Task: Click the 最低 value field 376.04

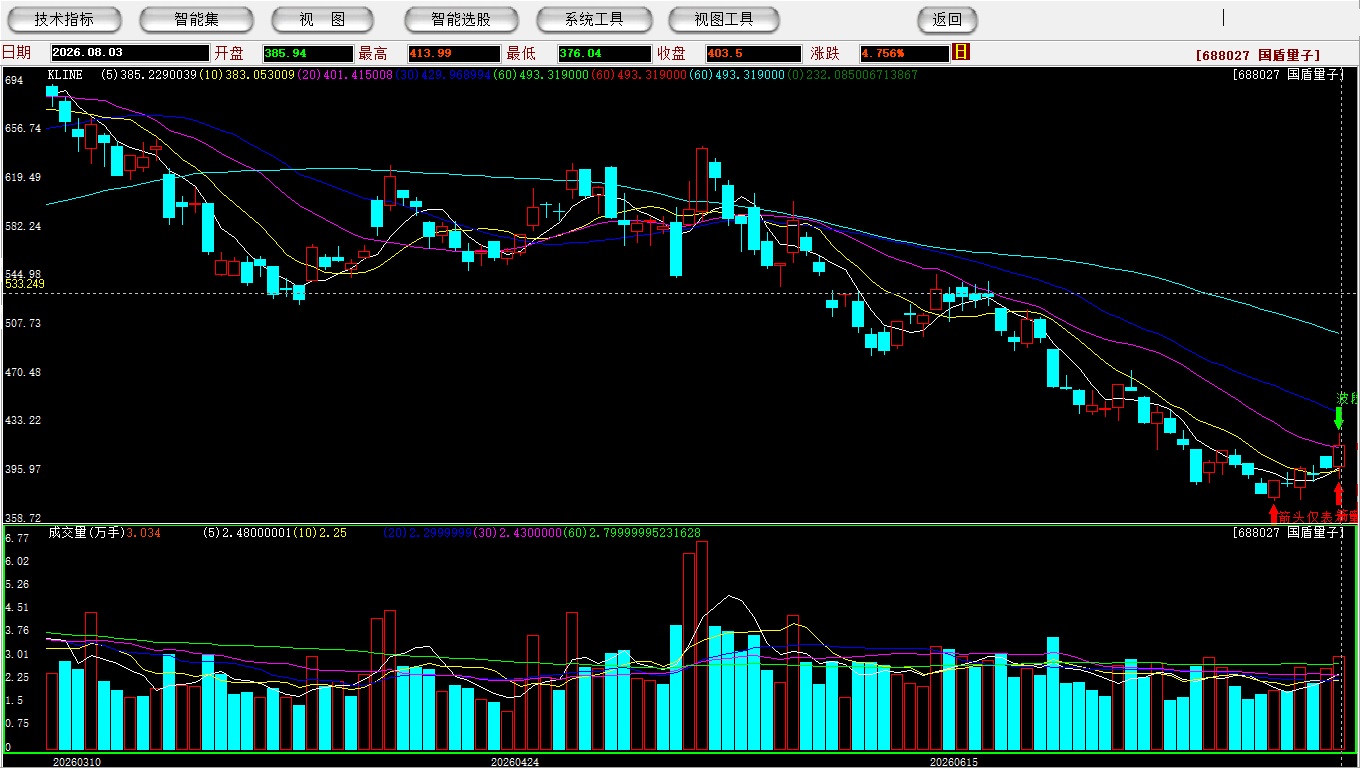Action: 605,53
